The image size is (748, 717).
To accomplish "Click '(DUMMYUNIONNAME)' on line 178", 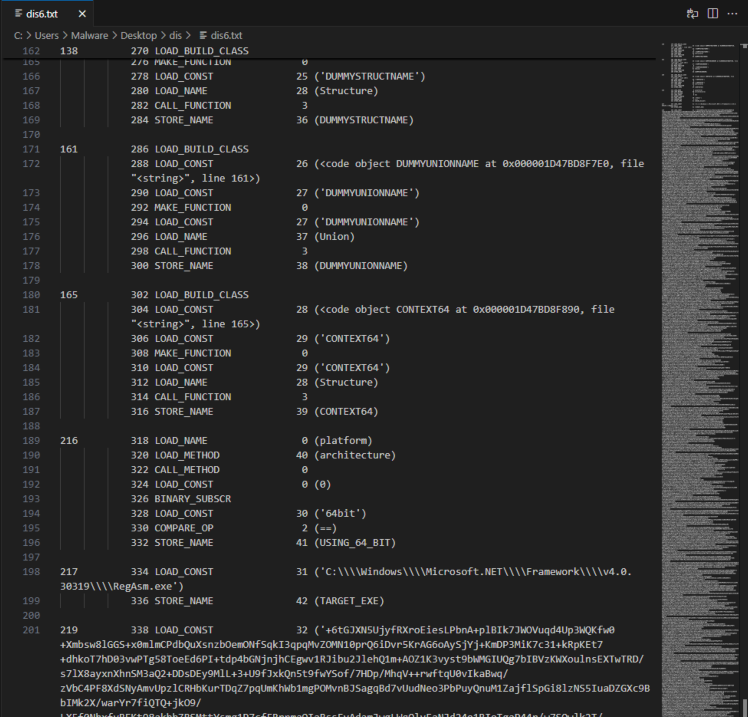I will click(361, 266).
